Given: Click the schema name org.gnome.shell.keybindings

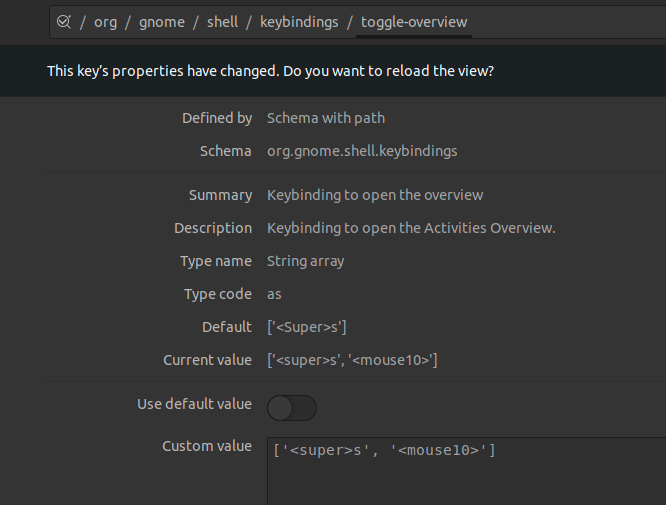Looking at the screenshot, I should pyautogui.click(x=362, y=151).
